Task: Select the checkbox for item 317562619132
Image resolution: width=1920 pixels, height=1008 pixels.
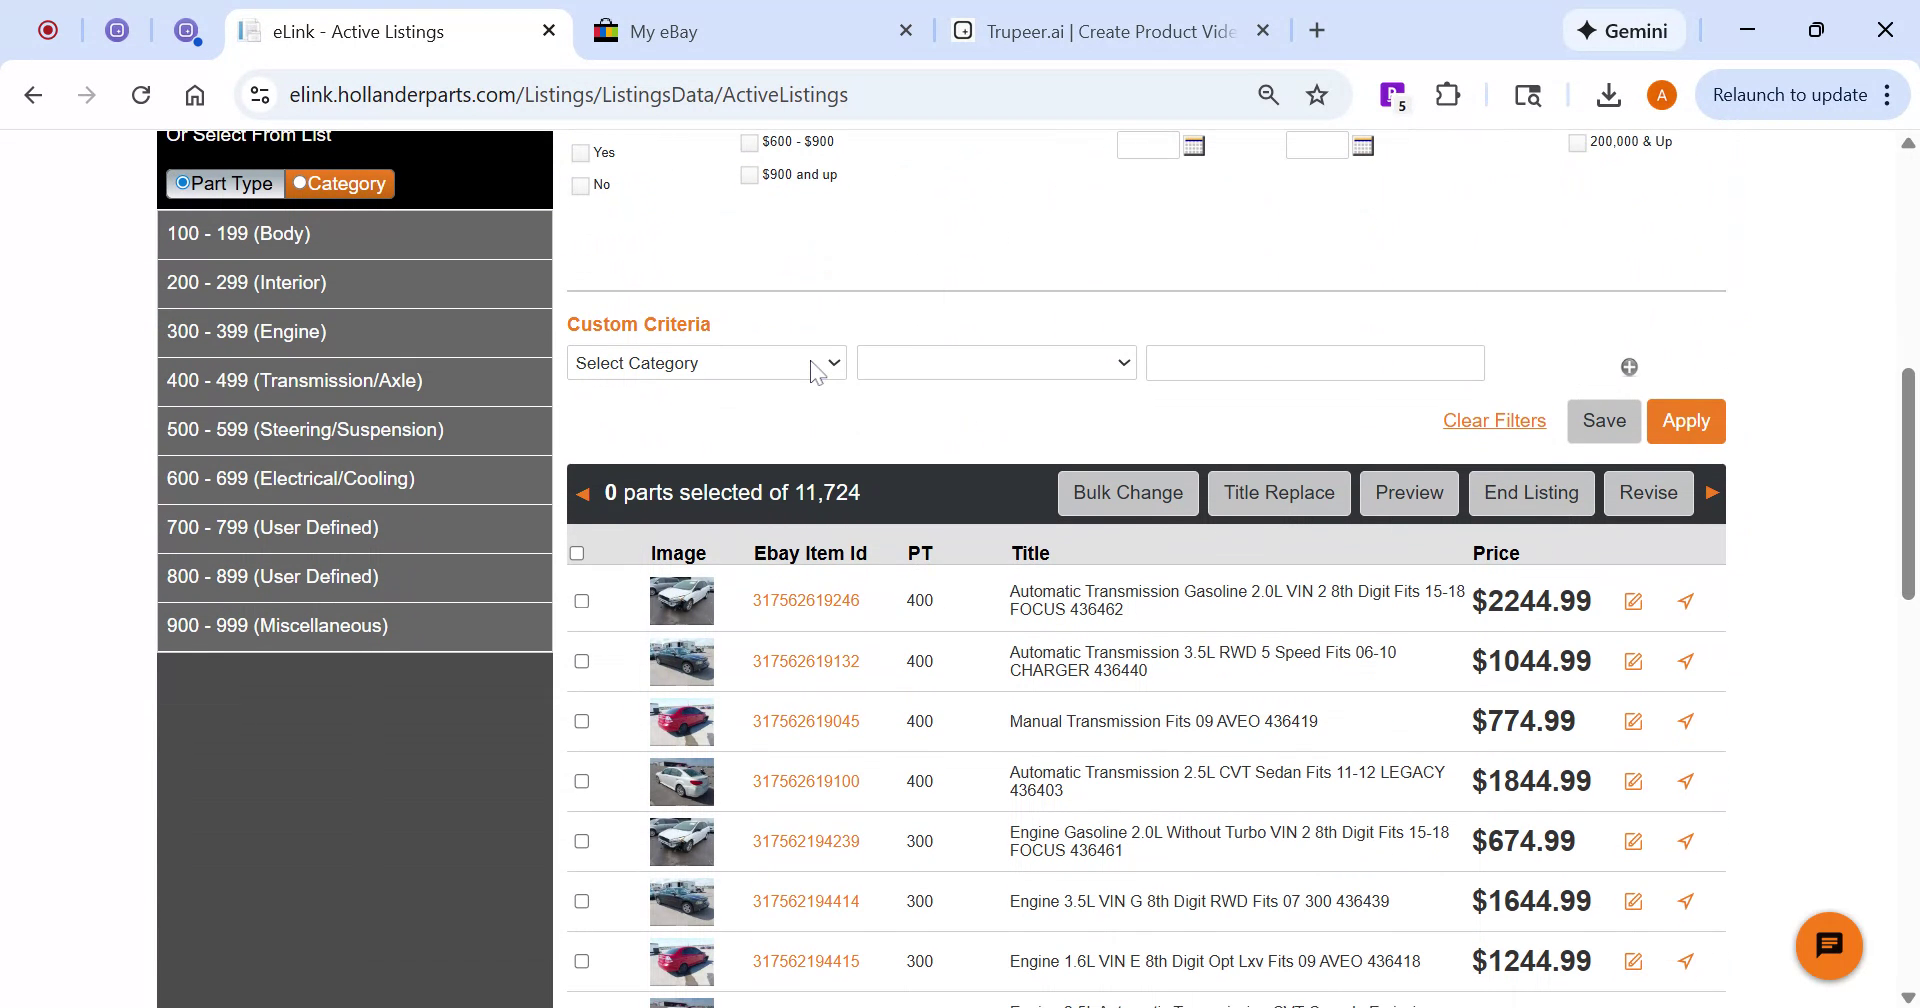Action: [581, 661]
